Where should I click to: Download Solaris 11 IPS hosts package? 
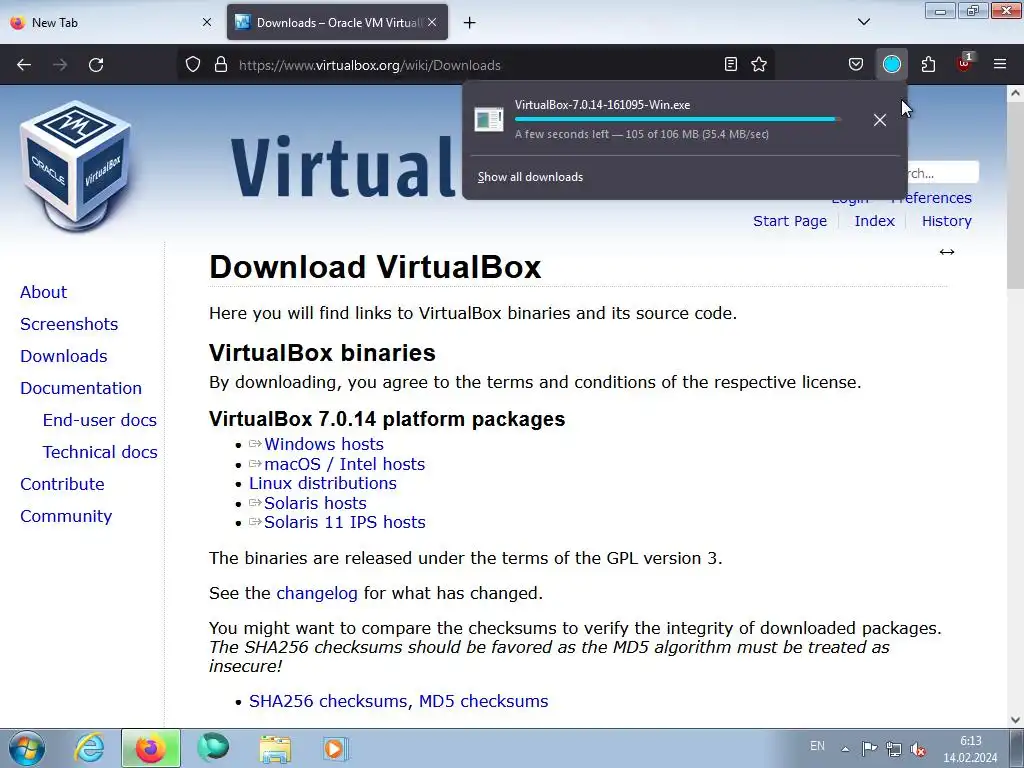click(x=344, y=522)
